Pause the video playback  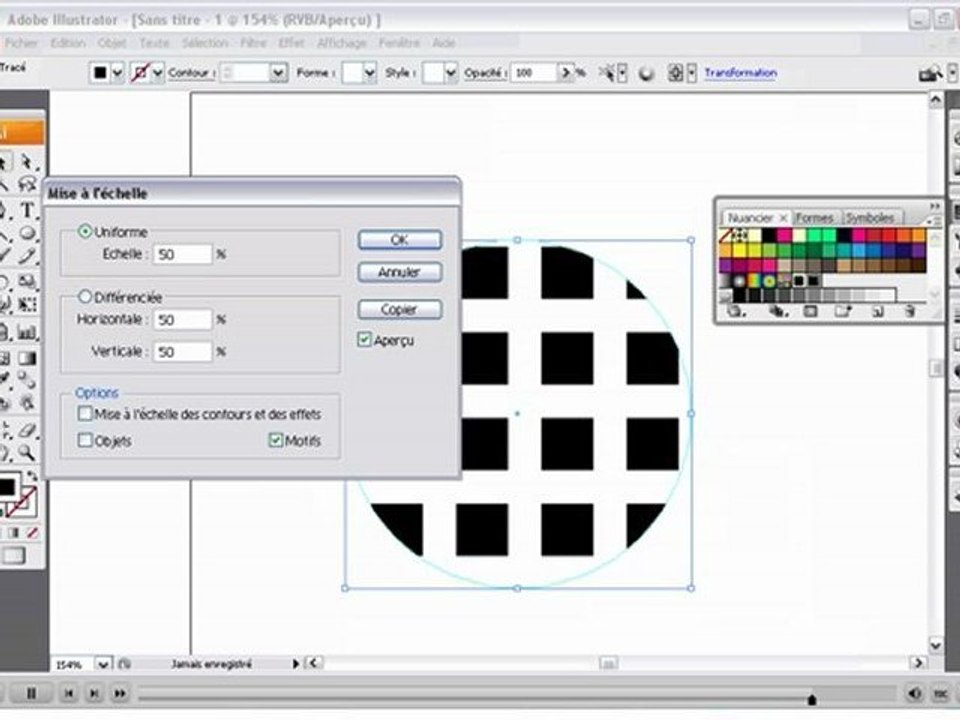pyautogui.click(x=31, y=693)
